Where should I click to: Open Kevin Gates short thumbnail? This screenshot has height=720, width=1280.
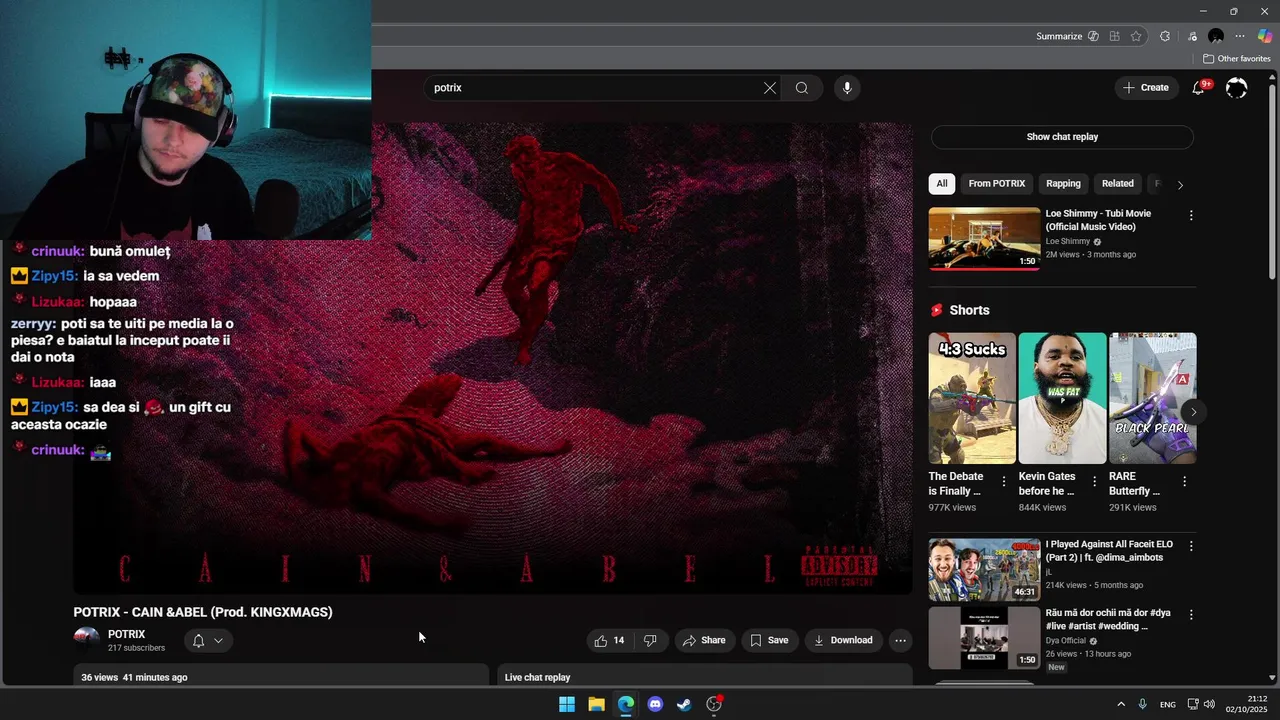[x=1062, y=398]
